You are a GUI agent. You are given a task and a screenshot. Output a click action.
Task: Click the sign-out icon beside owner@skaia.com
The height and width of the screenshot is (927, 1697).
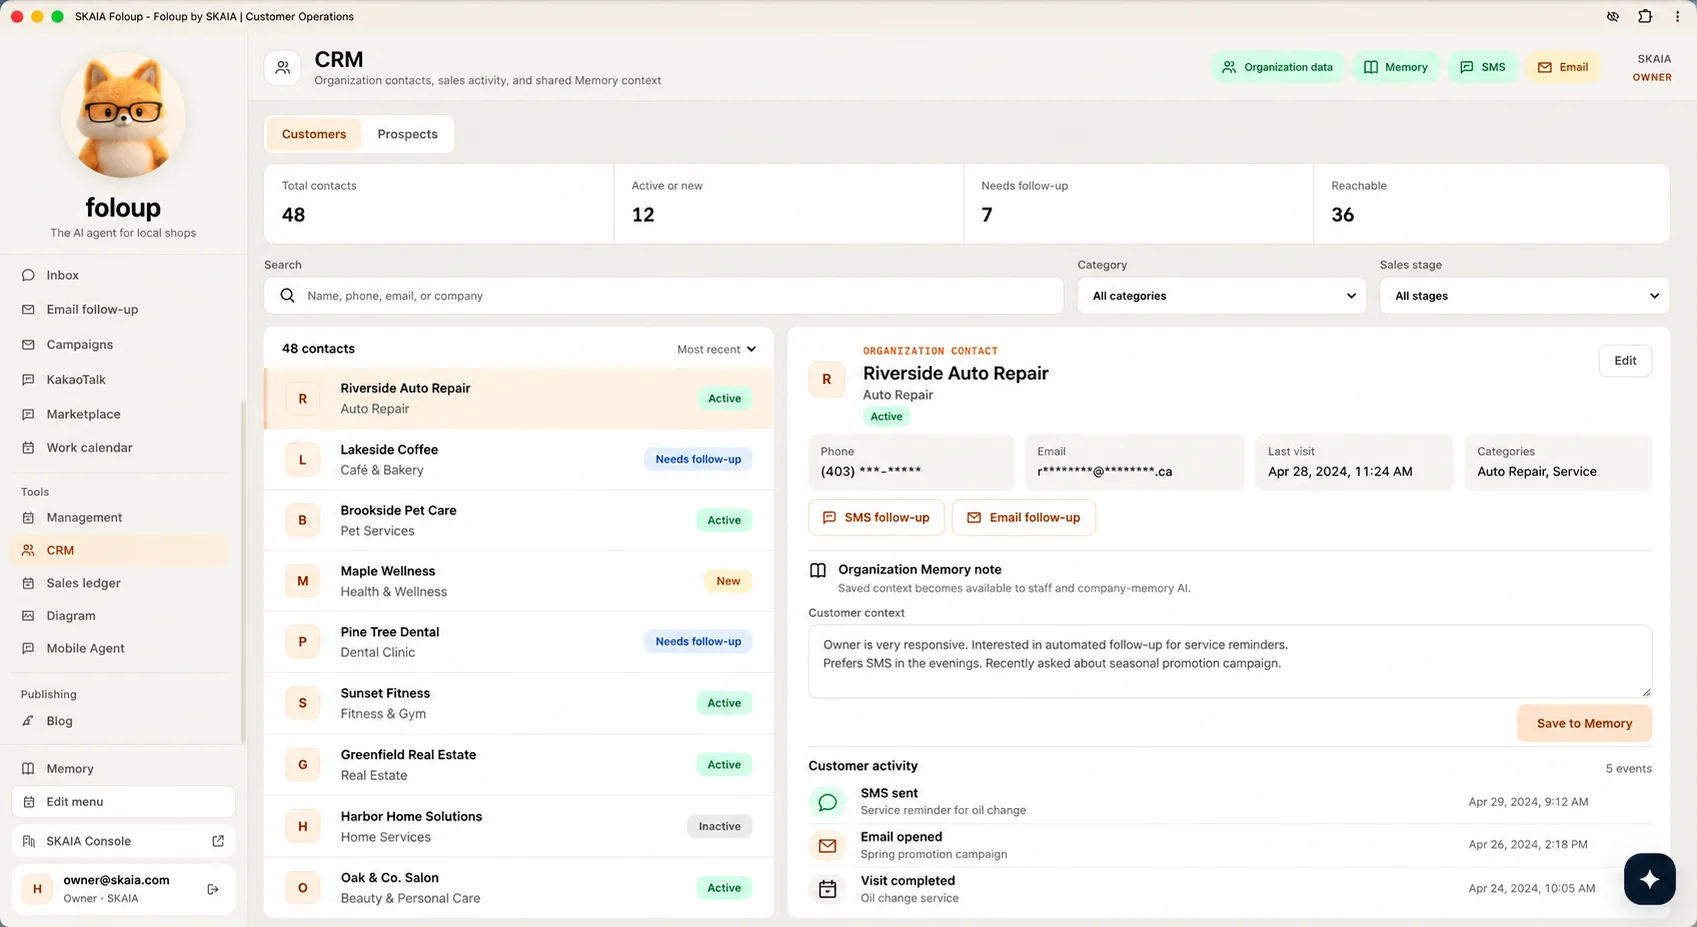213,889
